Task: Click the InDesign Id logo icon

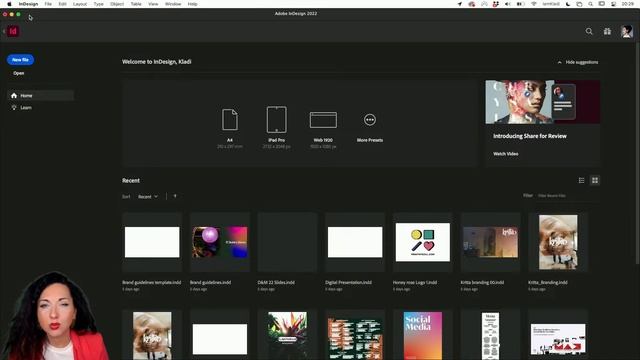Action: 13,31
